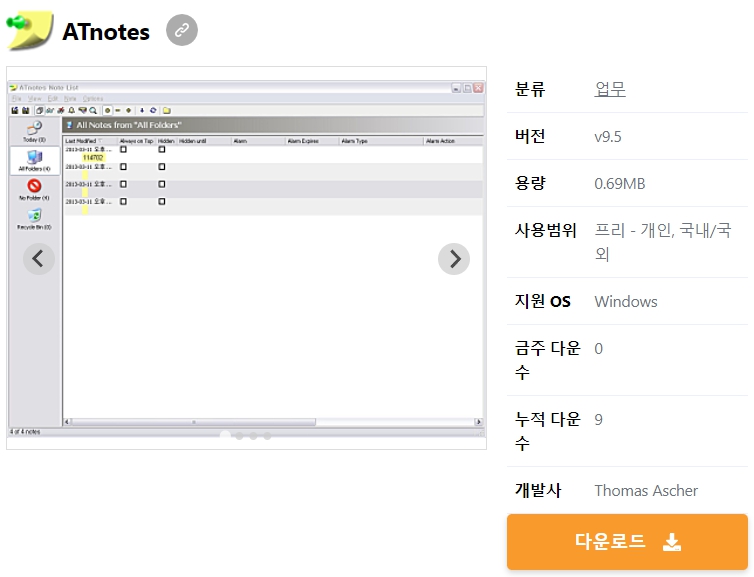Click the 누적 다운수 label

point(548,431)
